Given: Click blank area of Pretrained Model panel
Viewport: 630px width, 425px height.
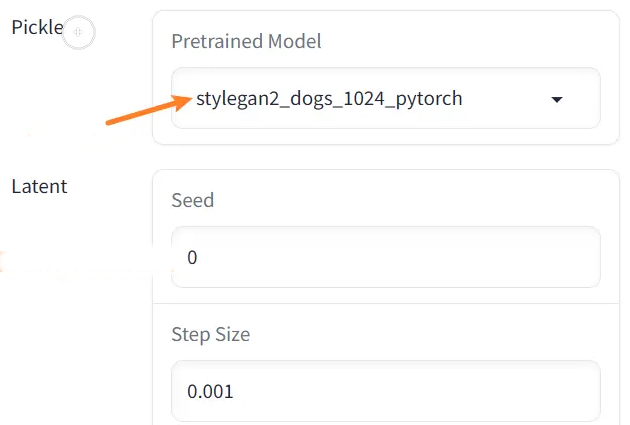Looking at the screenshot, I should 462,40.
